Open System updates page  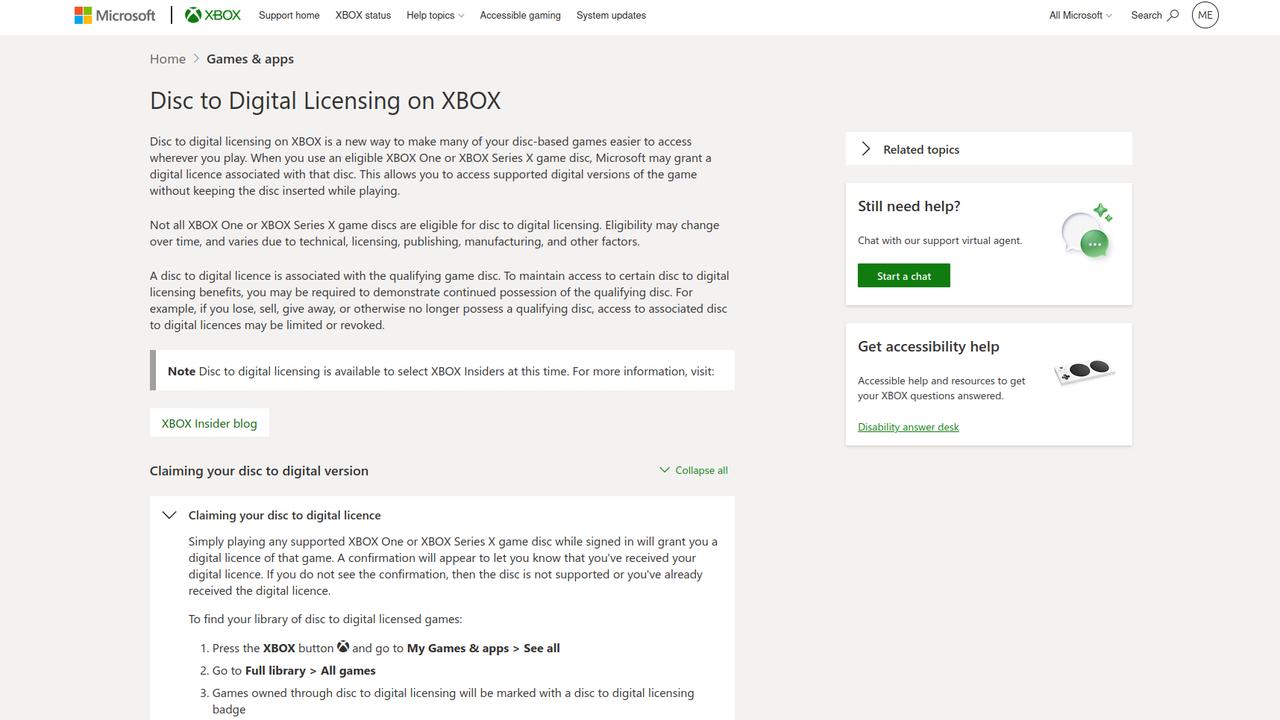[611, 15]
